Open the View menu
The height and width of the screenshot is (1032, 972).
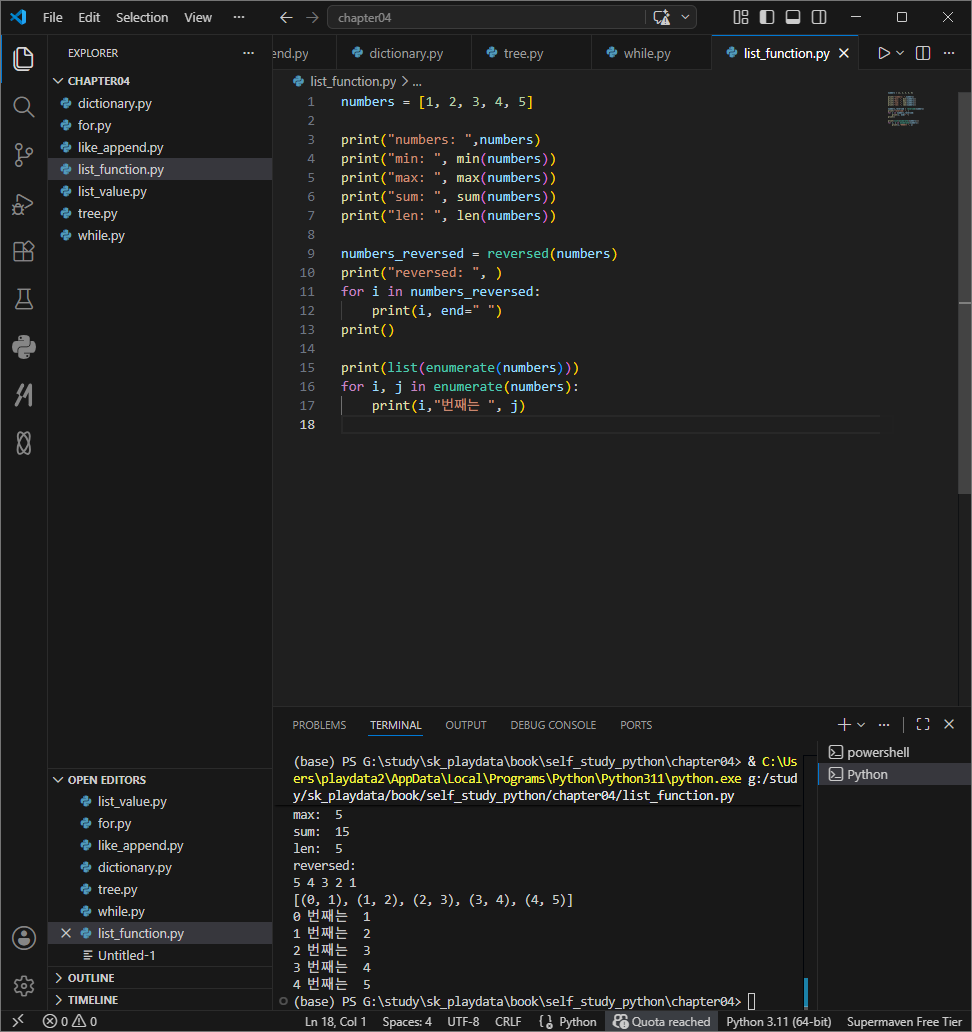click(197, 18)
